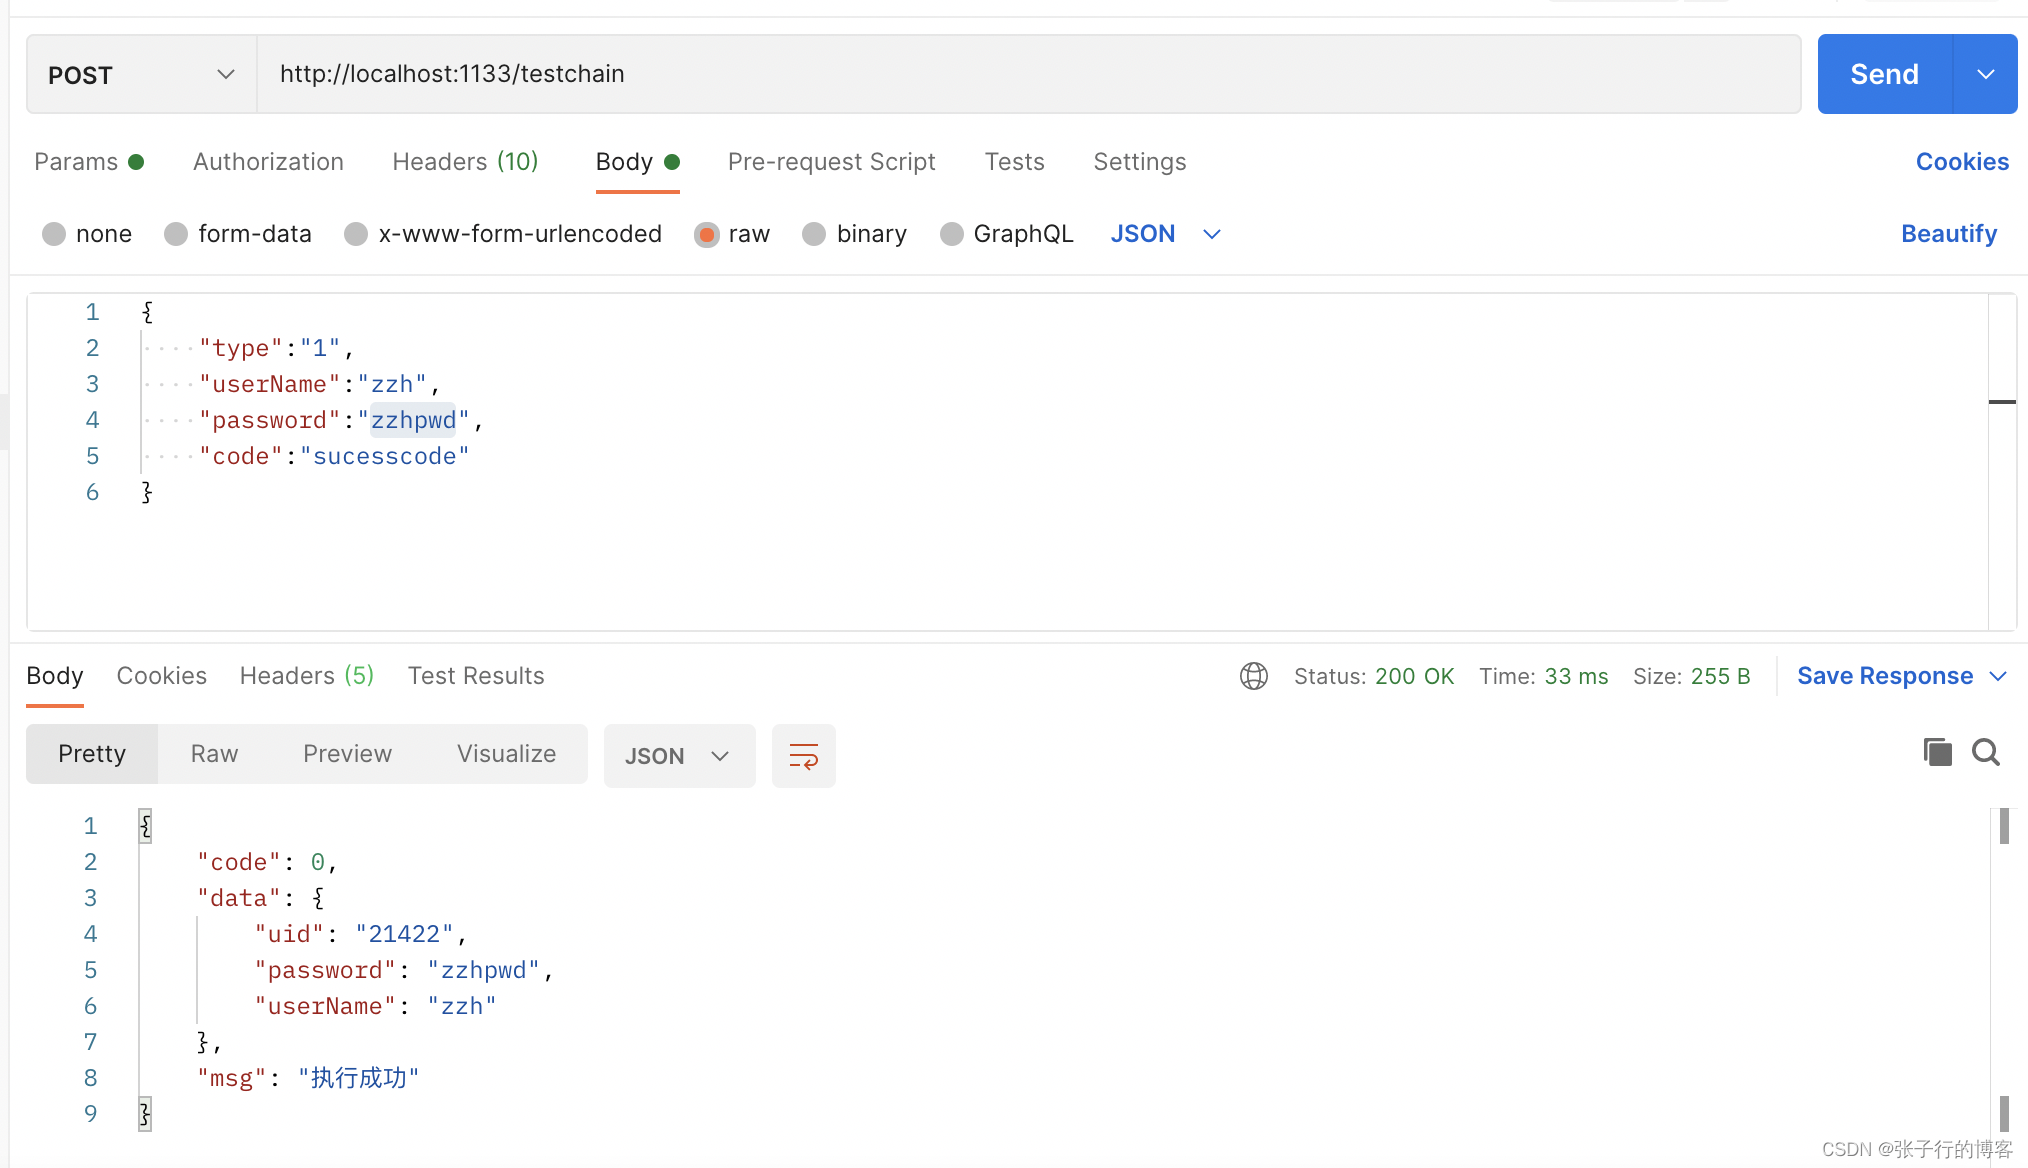Click the Send button to submit request
The image size is (2028, 1168).
click(1885, 72)
